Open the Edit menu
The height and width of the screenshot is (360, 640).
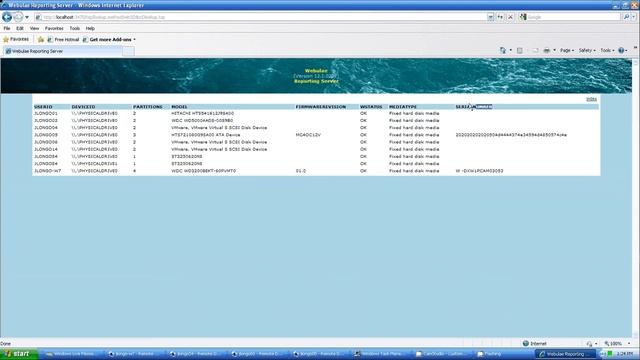(x=20, y=29)
